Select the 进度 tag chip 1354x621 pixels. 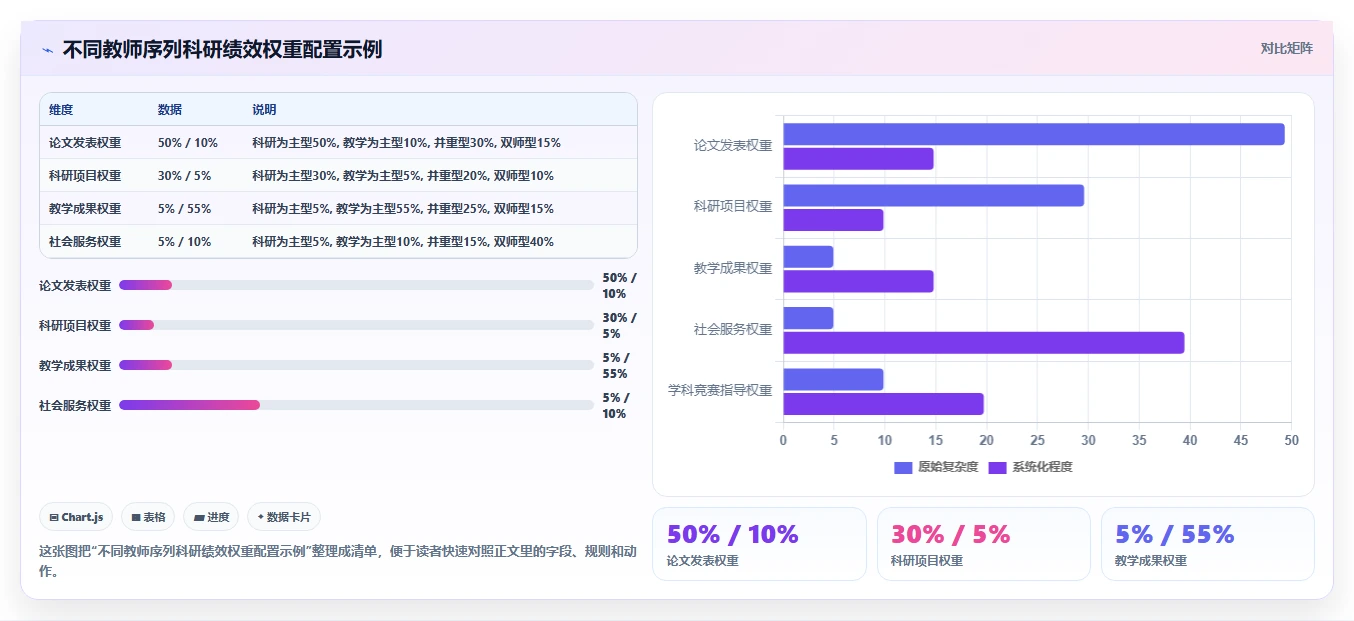coord(212,517)
